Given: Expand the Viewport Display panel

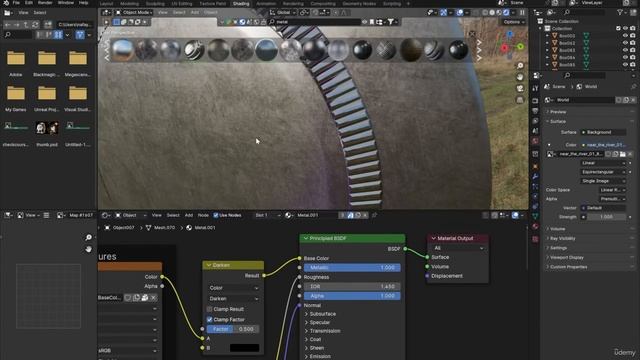Looking at the screenshot, I should (567, 258).
